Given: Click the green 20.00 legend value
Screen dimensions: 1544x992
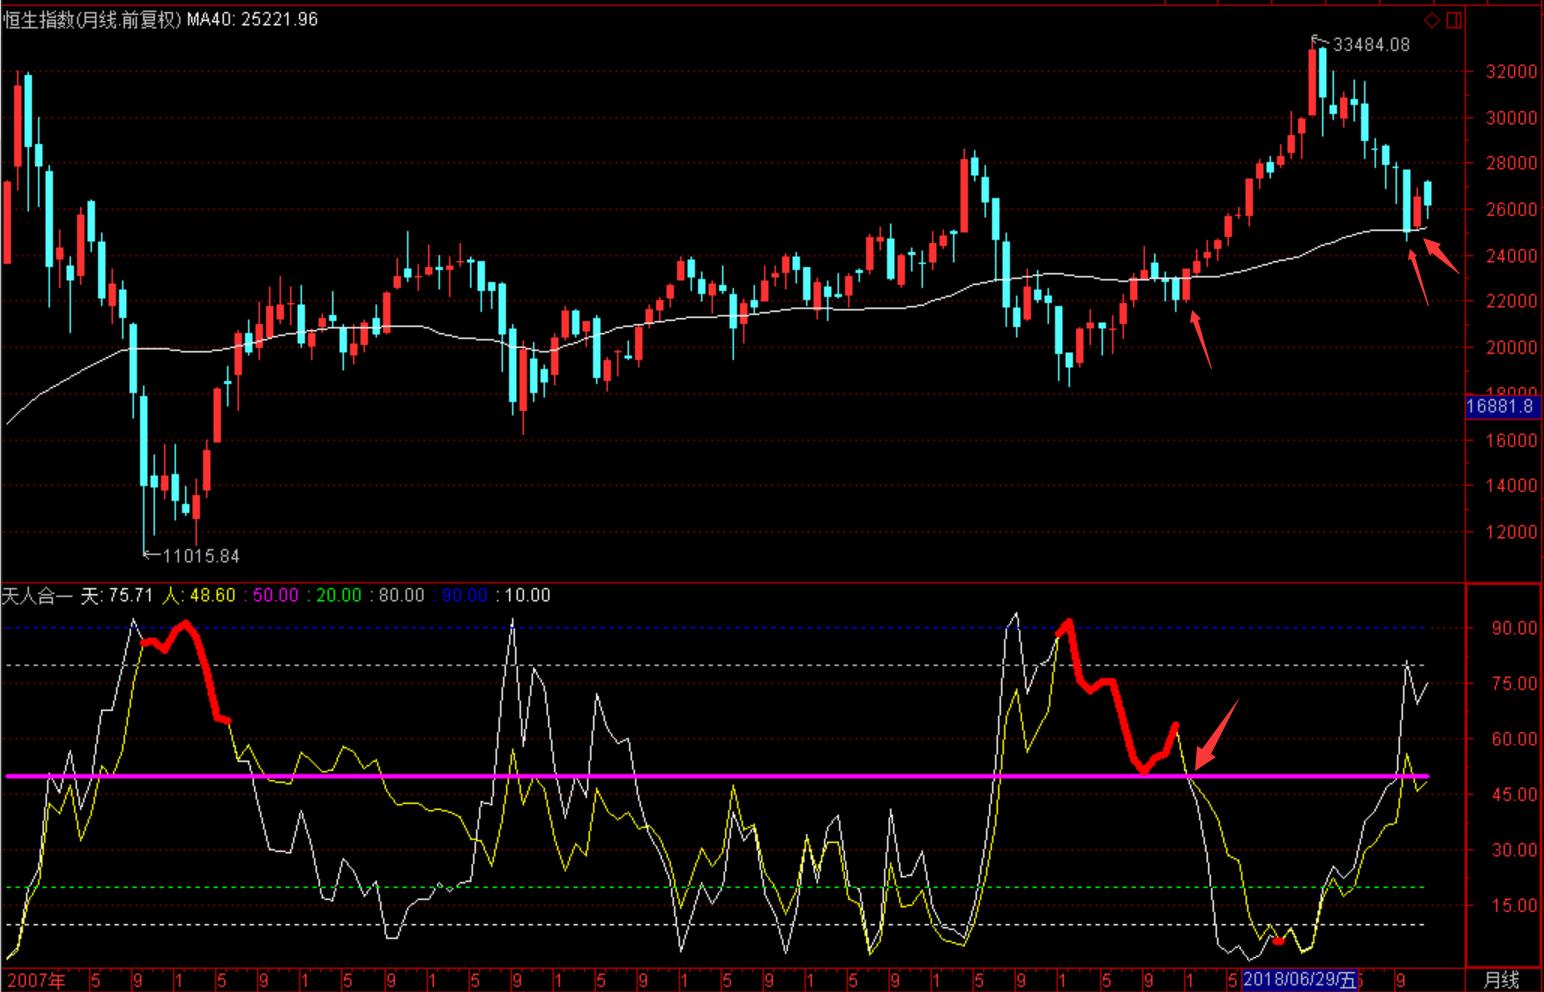Looking at the screenshot, I should click(x=339, y=596).
